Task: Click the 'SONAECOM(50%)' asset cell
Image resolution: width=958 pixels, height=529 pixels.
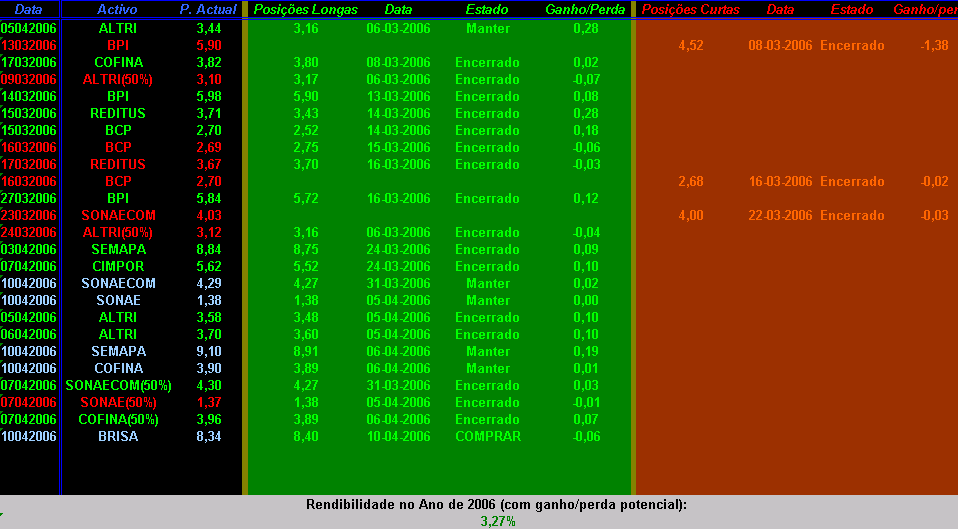Action: click(118, 385)
